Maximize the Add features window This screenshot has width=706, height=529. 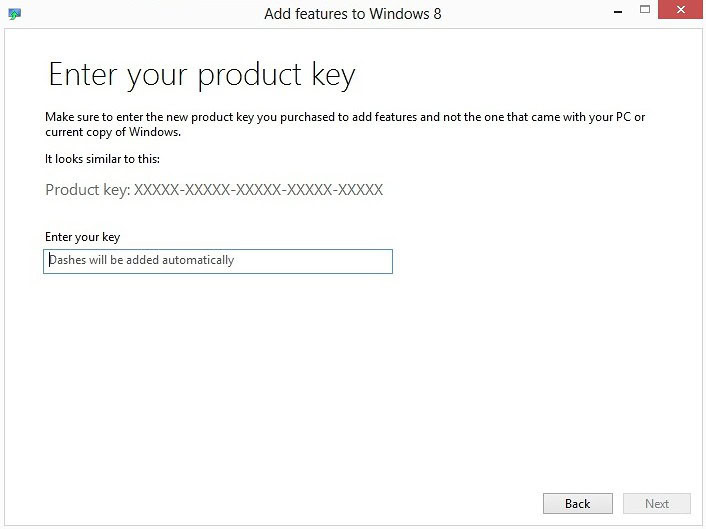(645, 9)
